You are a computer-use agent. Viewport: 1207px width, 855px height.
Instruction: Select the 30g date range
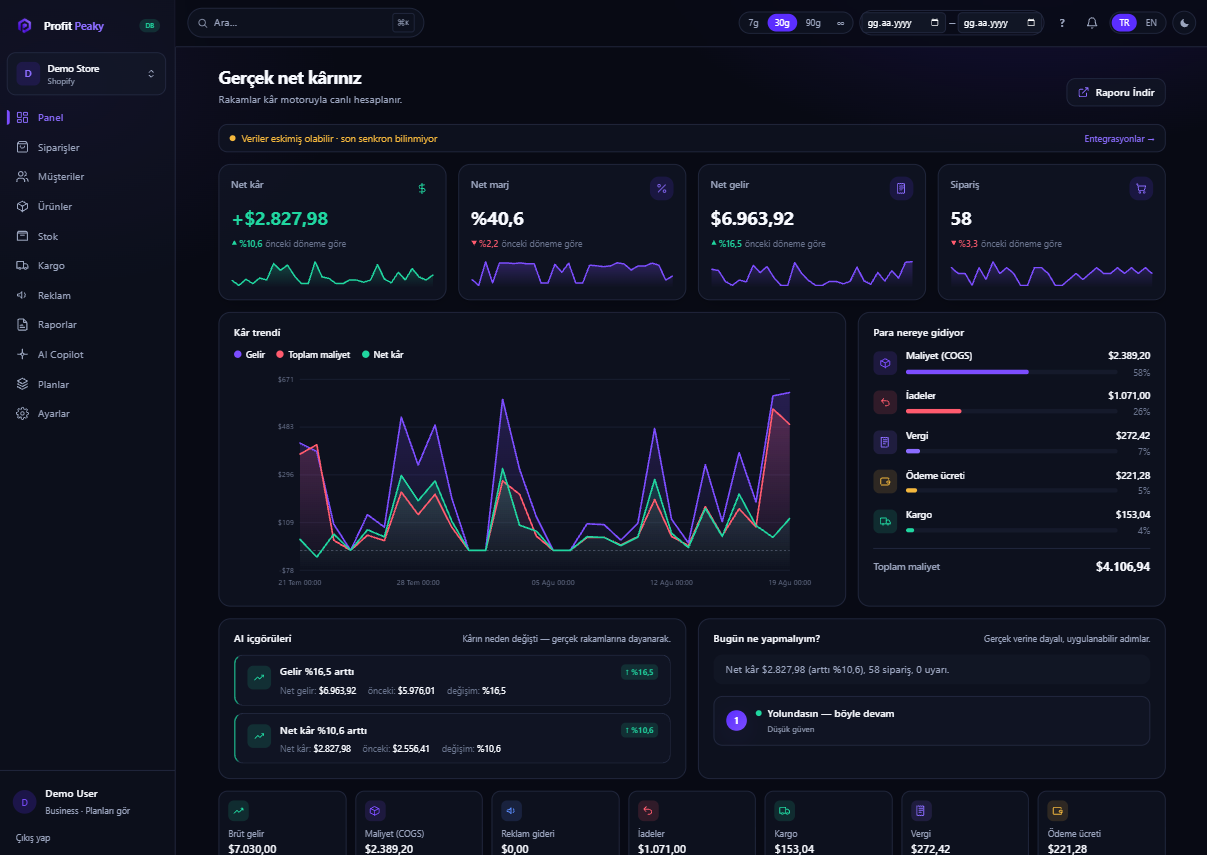[x=783, y=23]
